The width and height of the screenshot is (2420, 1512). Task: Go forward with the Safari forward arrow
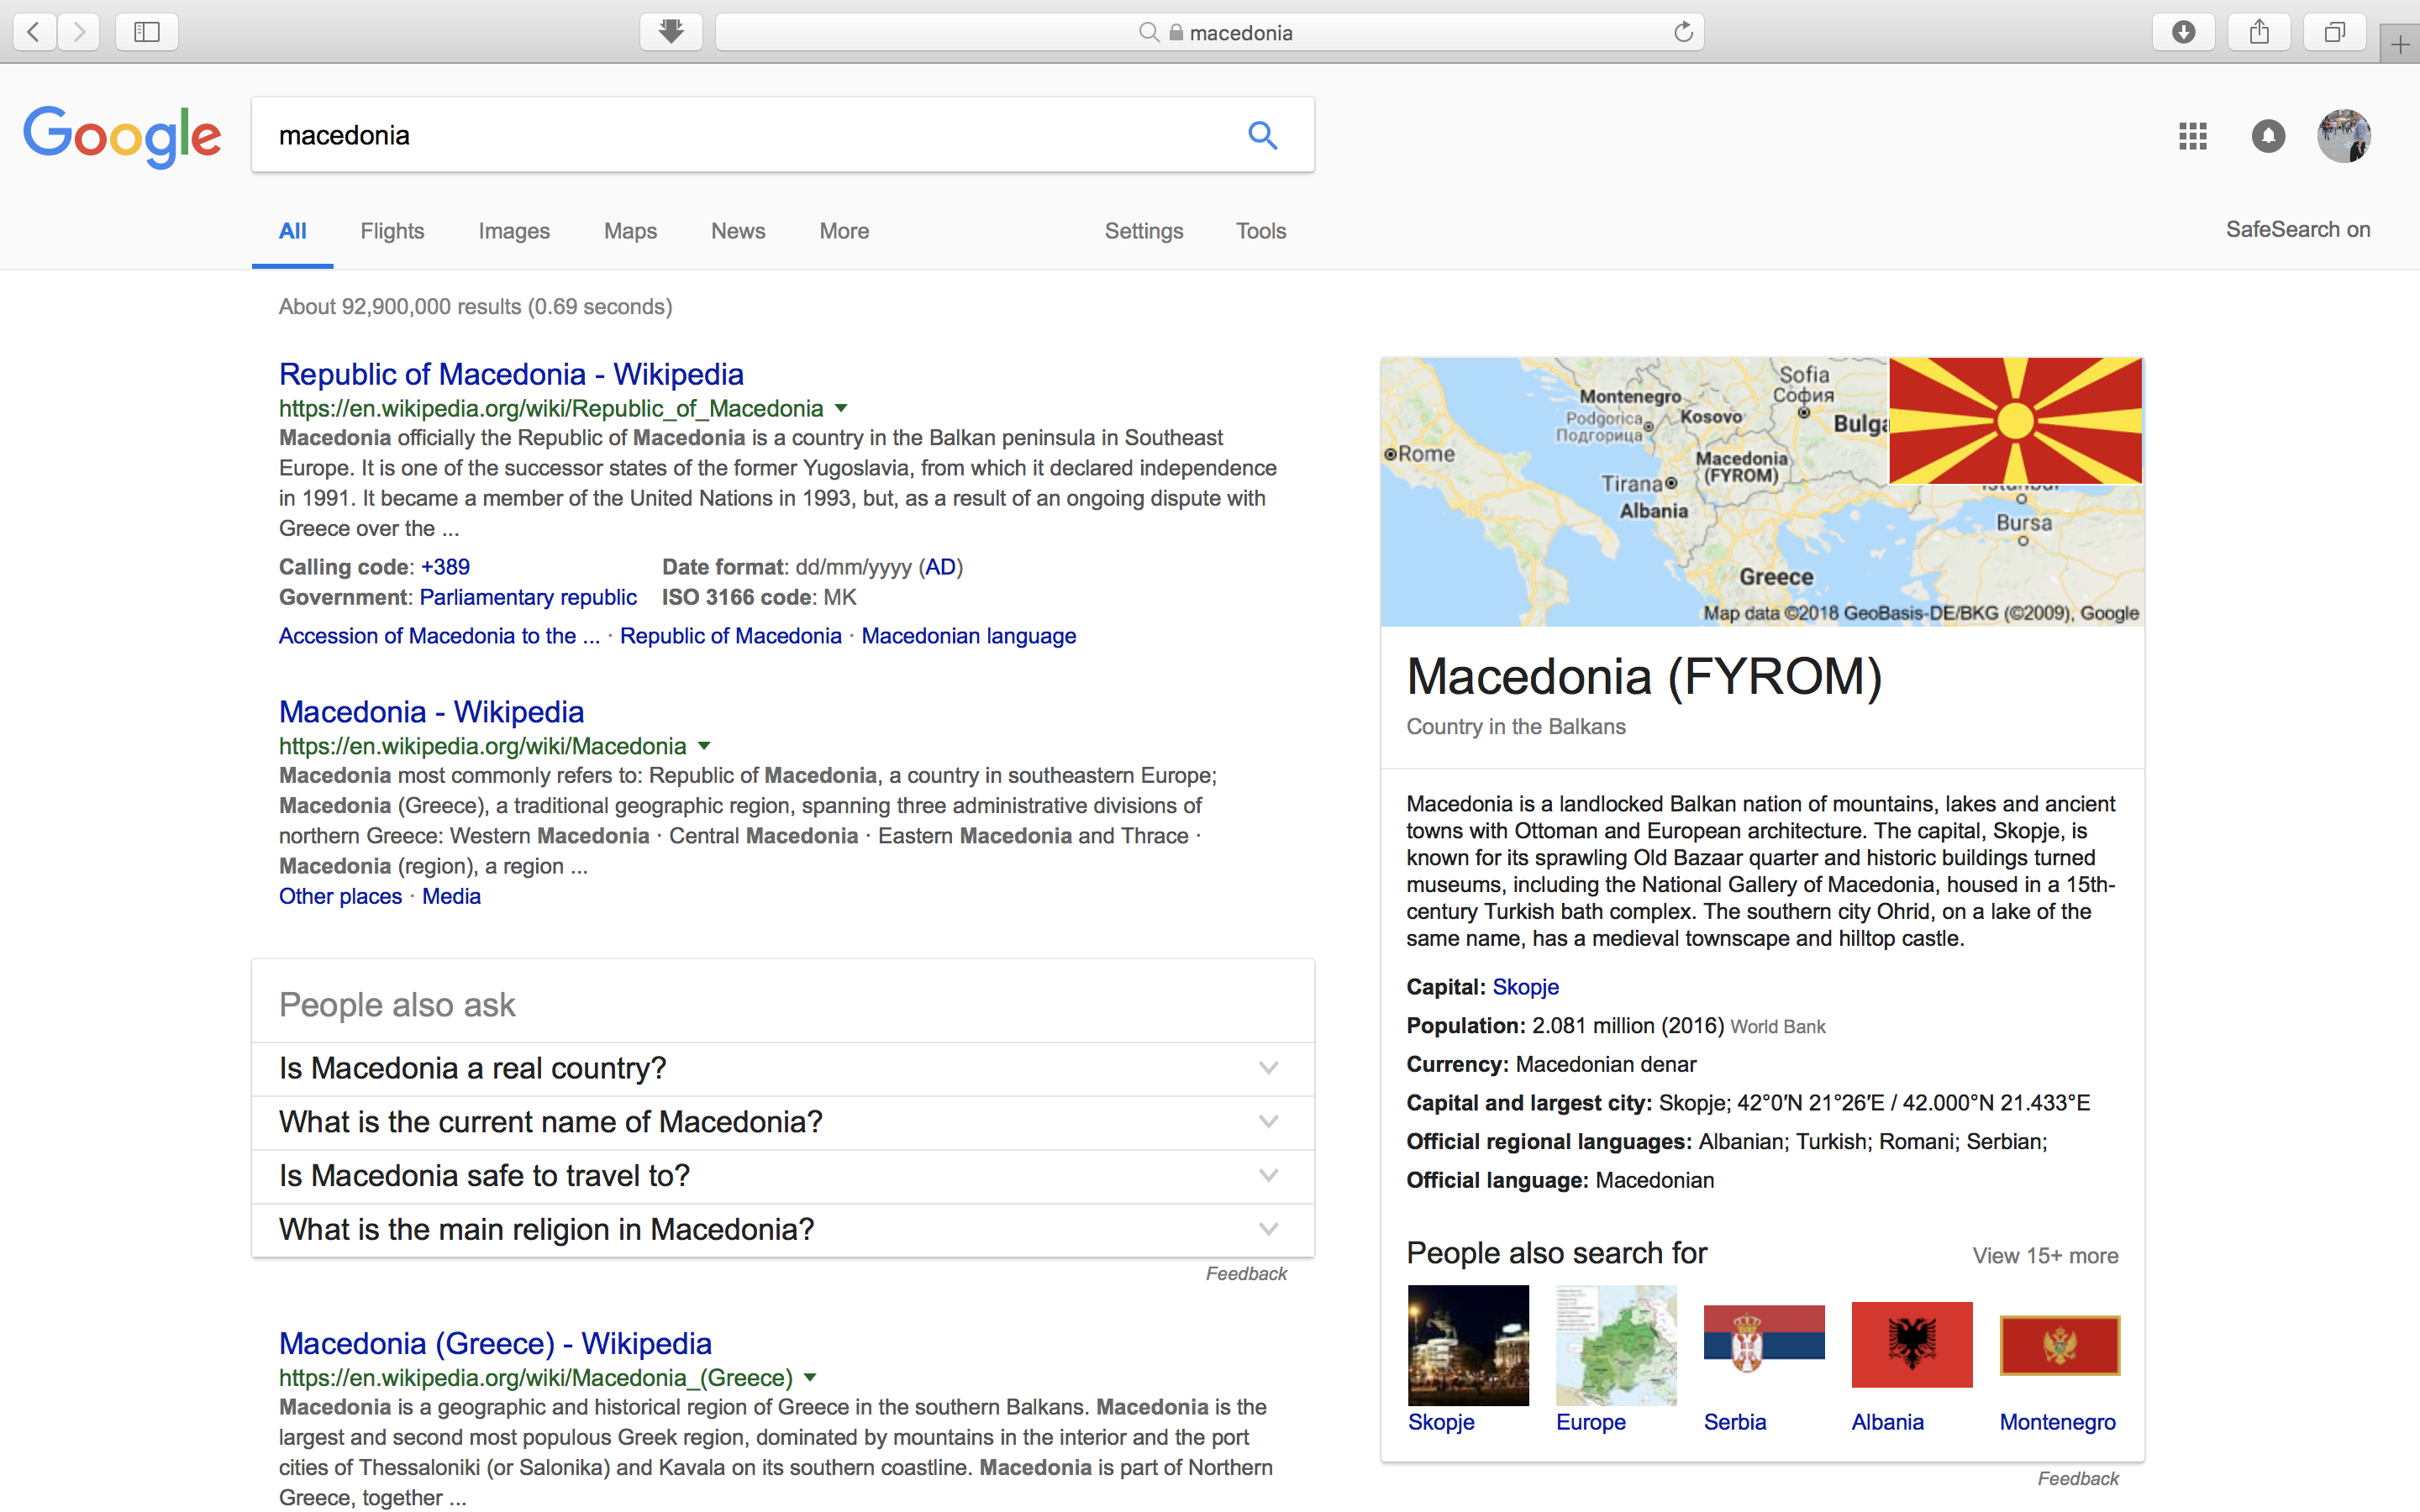78,32
